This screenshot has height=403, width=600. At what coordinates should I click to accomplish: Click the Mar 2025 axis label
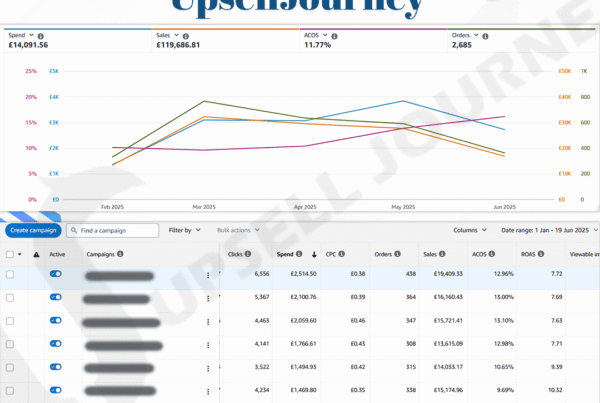coord(204,207)
